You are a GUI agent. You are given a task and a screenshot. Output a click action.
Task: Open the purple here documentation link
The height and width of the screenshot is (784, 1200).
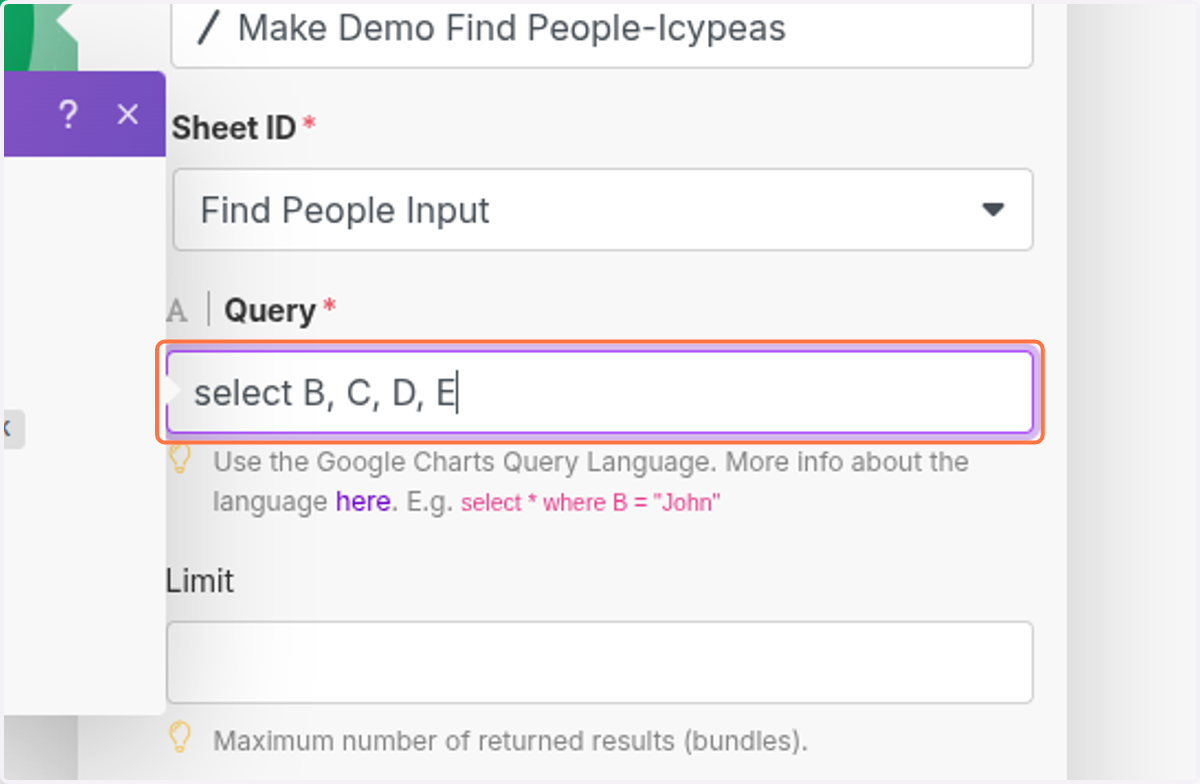[x=362, y=501]
